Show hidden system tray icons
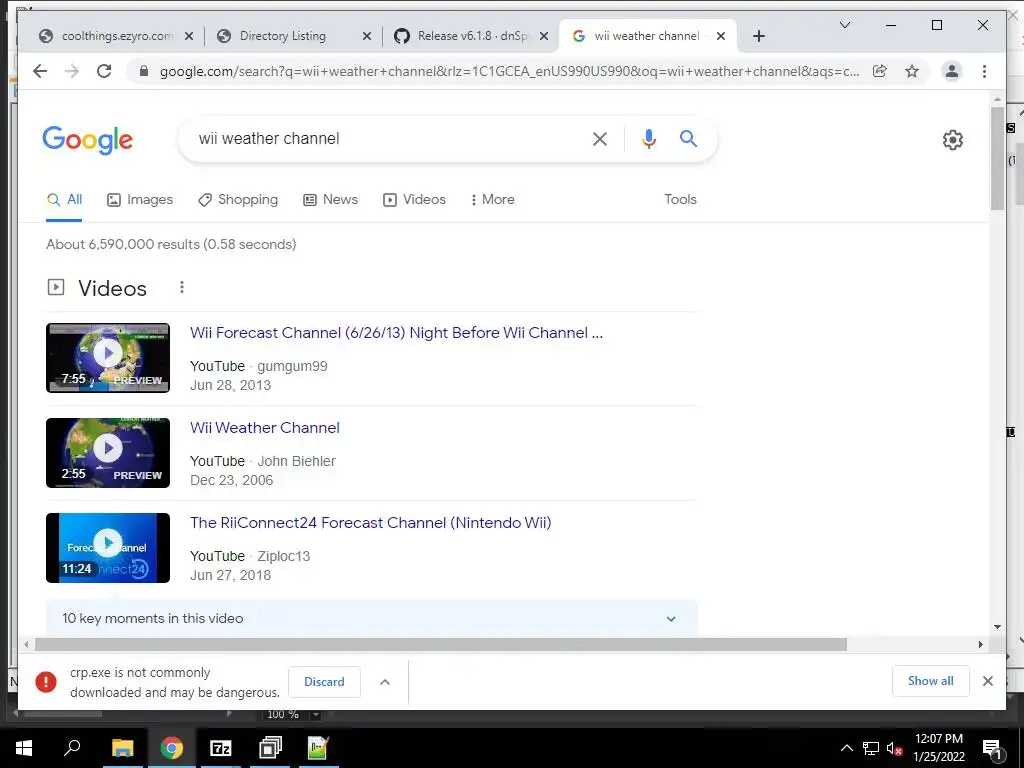Viewport: 1024px width, 768px height. pos(846,748)
